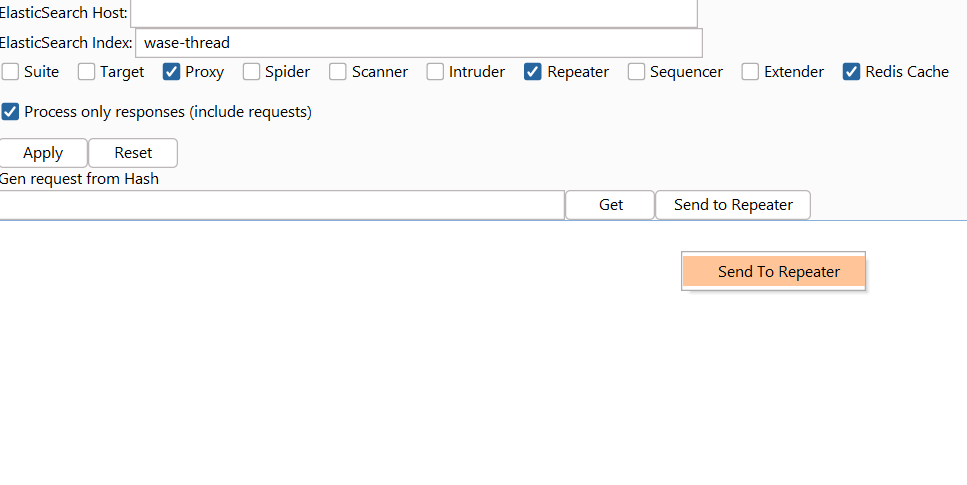The width and height of the screenshot is (967, 485).
Task: Enable the Spider checkbox
Action: tap(251, 72)
